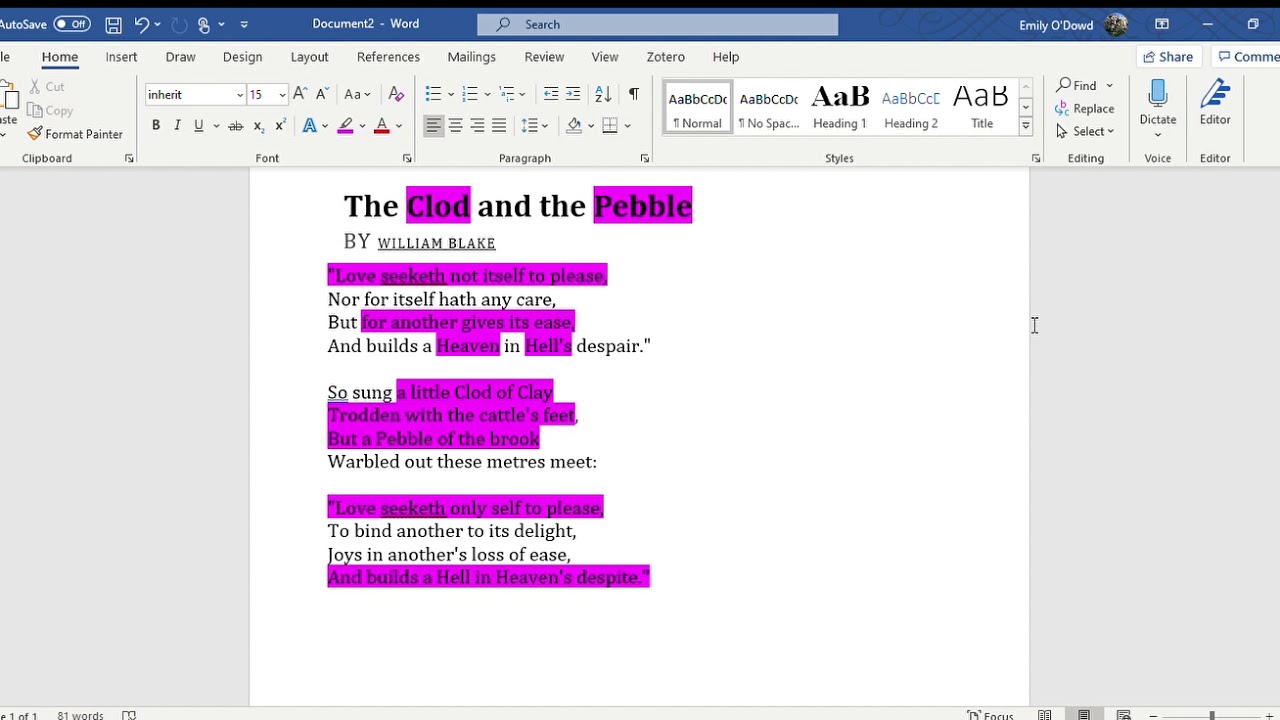Apply text highlight color

pos(345,125)
